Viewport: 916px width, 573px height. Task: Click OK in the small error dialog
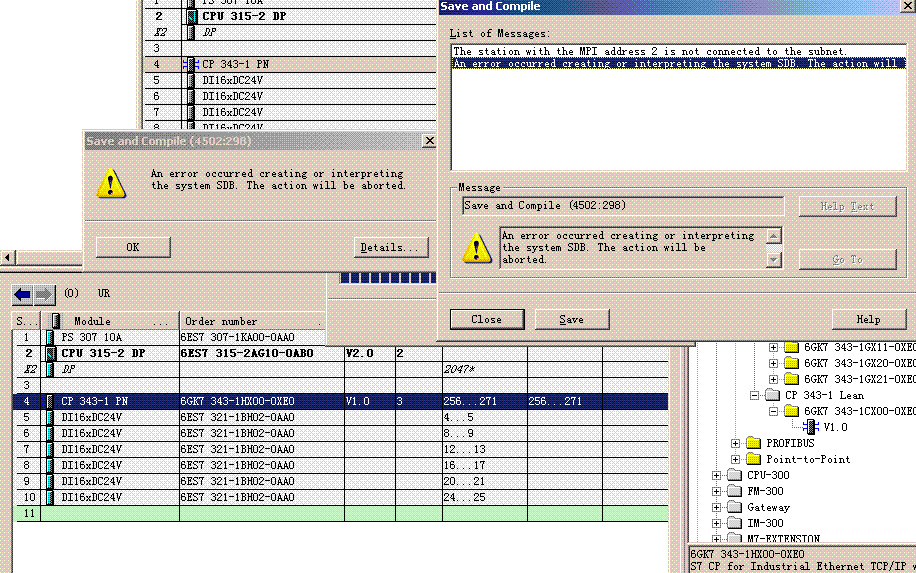[133, 247]
